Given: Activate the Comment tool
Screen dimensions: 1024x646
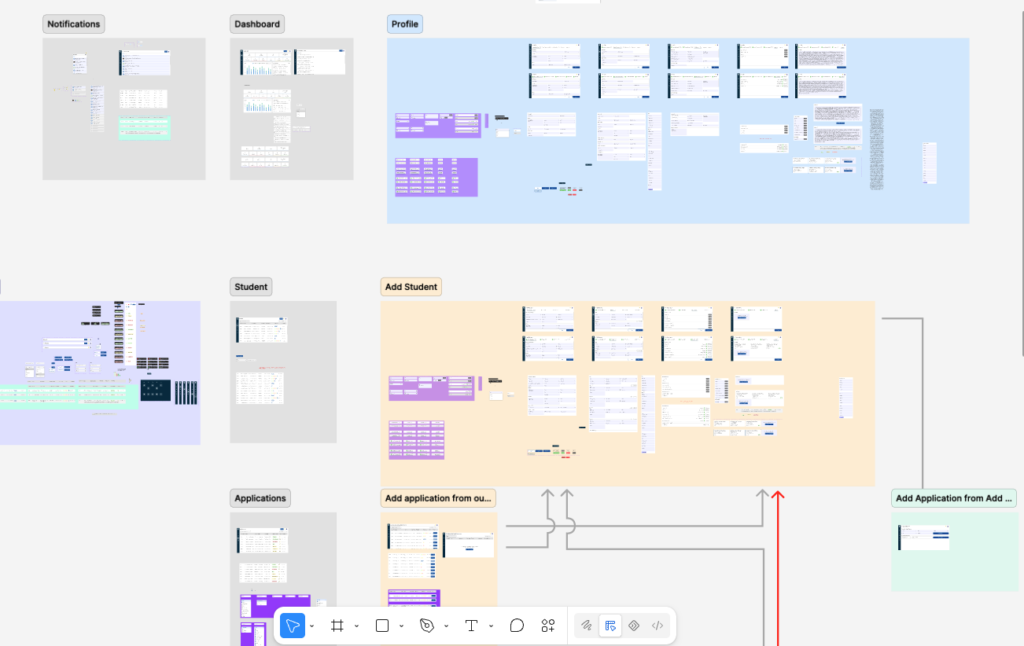Looking at the screenshot, I should [517, 626].
